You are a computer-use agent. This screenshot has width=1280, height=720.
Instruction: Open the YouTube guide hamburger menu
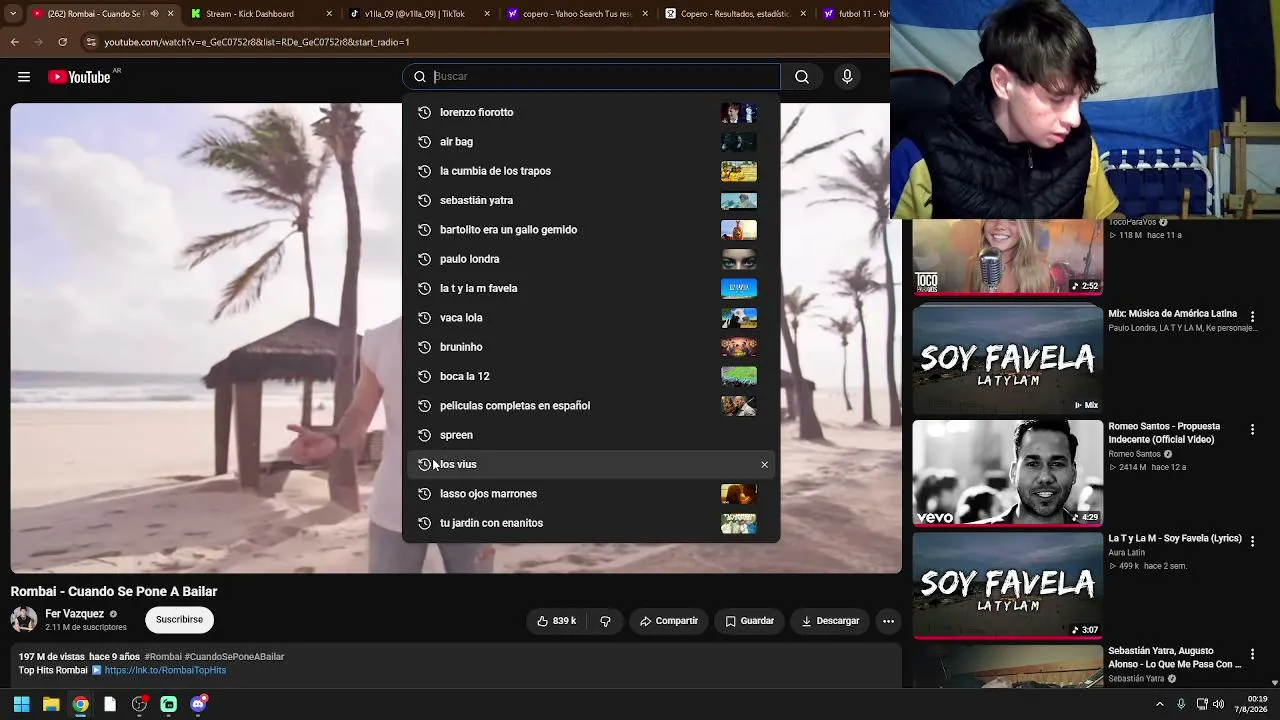[24, 77]
